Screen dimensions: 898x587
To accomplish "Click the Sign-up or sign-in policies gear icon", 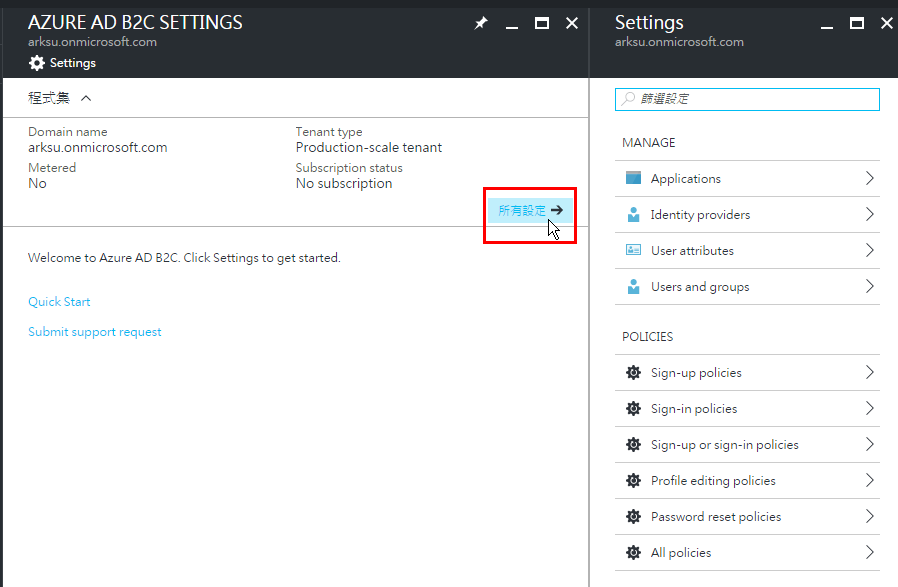I will (633, 445).
